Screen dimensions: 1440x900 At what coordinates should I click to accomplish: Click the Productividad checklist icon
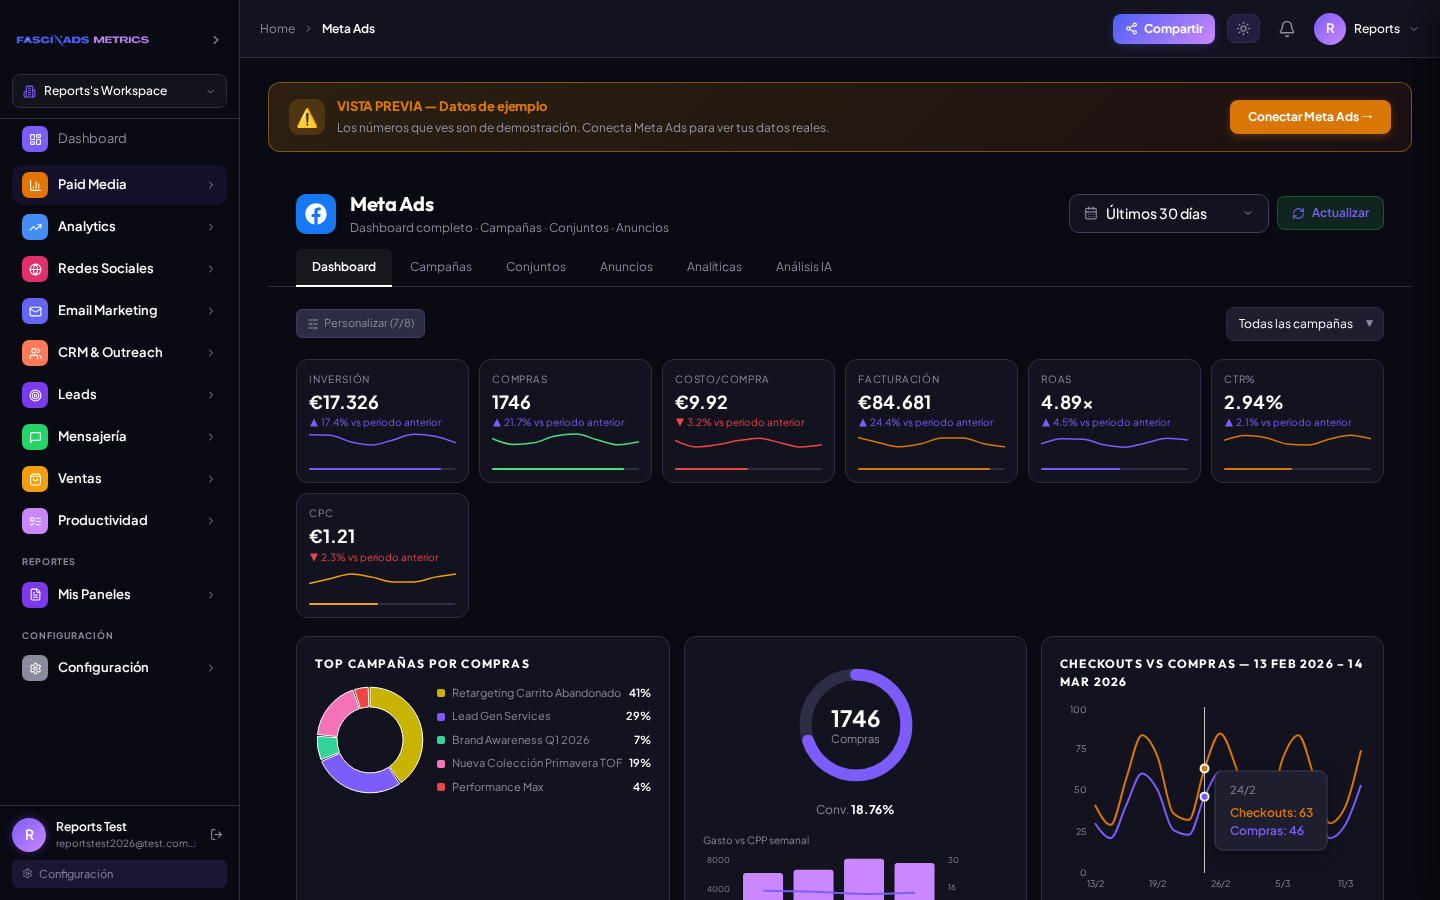(35, 521)
